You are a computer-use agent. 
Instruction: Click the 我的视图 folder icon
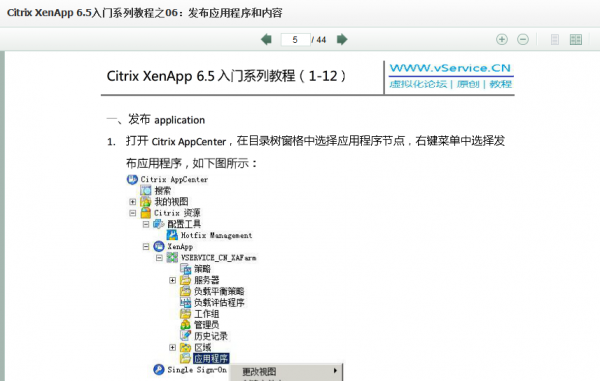pos(146,202)
